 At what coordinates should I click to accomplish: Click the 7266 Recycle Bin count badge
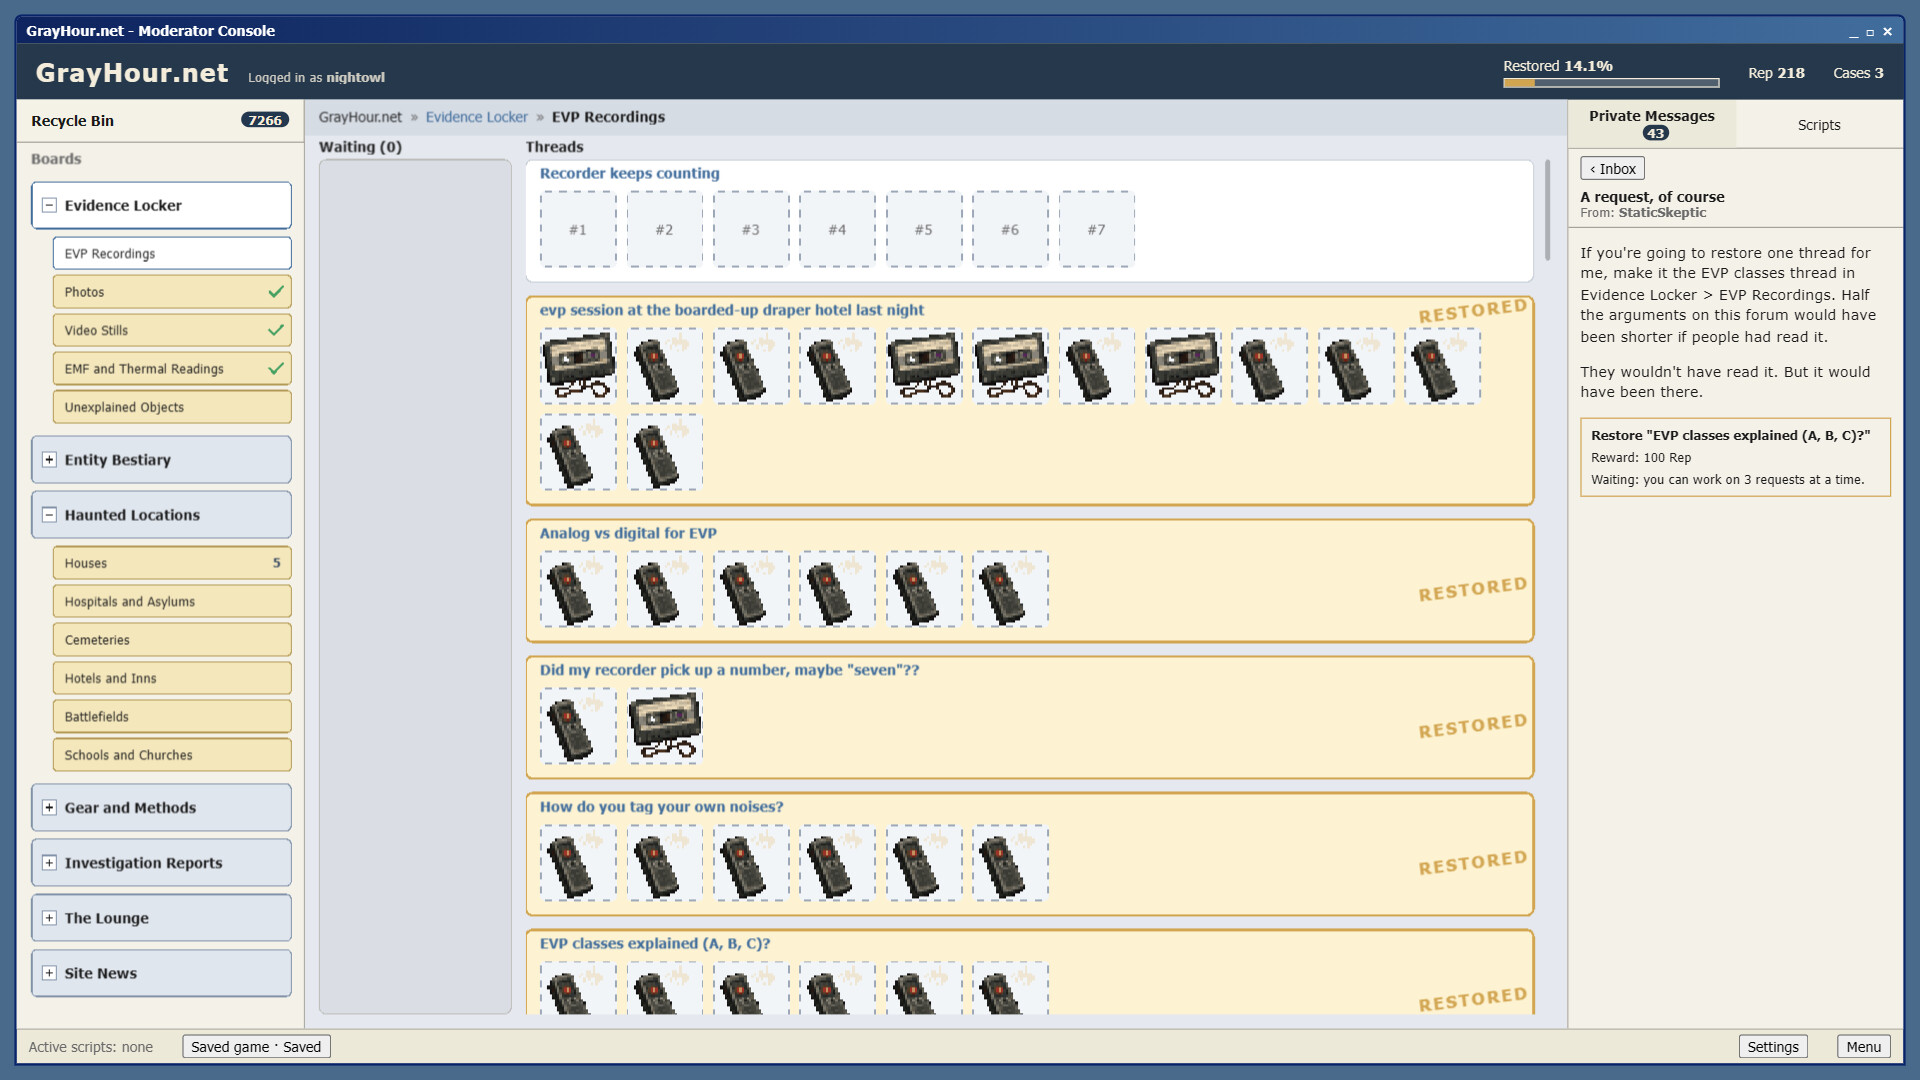click(265, 120)
